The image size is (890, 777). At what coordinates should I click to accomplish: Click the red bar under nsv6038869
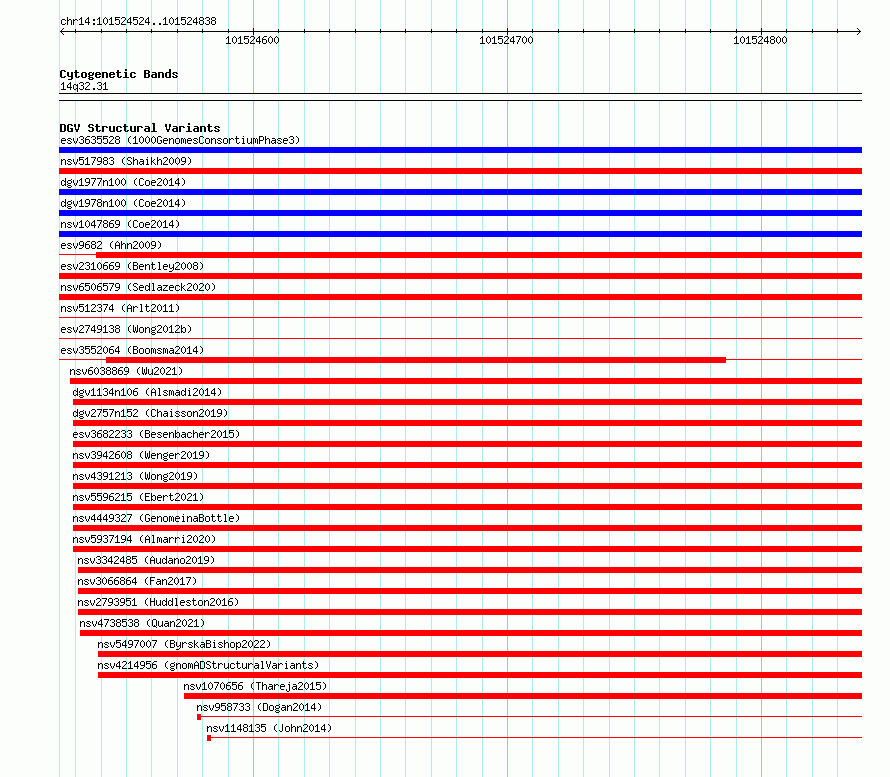click(465, 381)
